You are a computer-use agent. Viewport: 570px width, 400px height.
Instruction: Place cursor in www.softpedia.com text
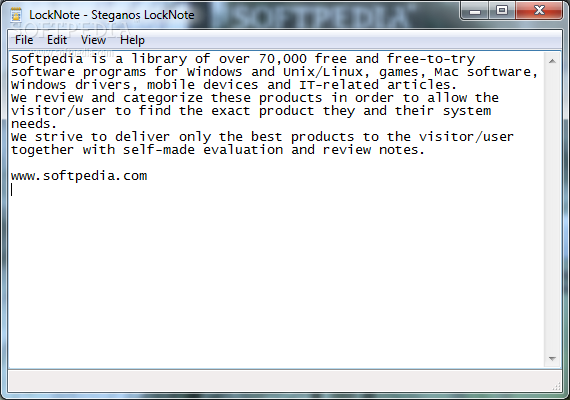pos(79,176)
